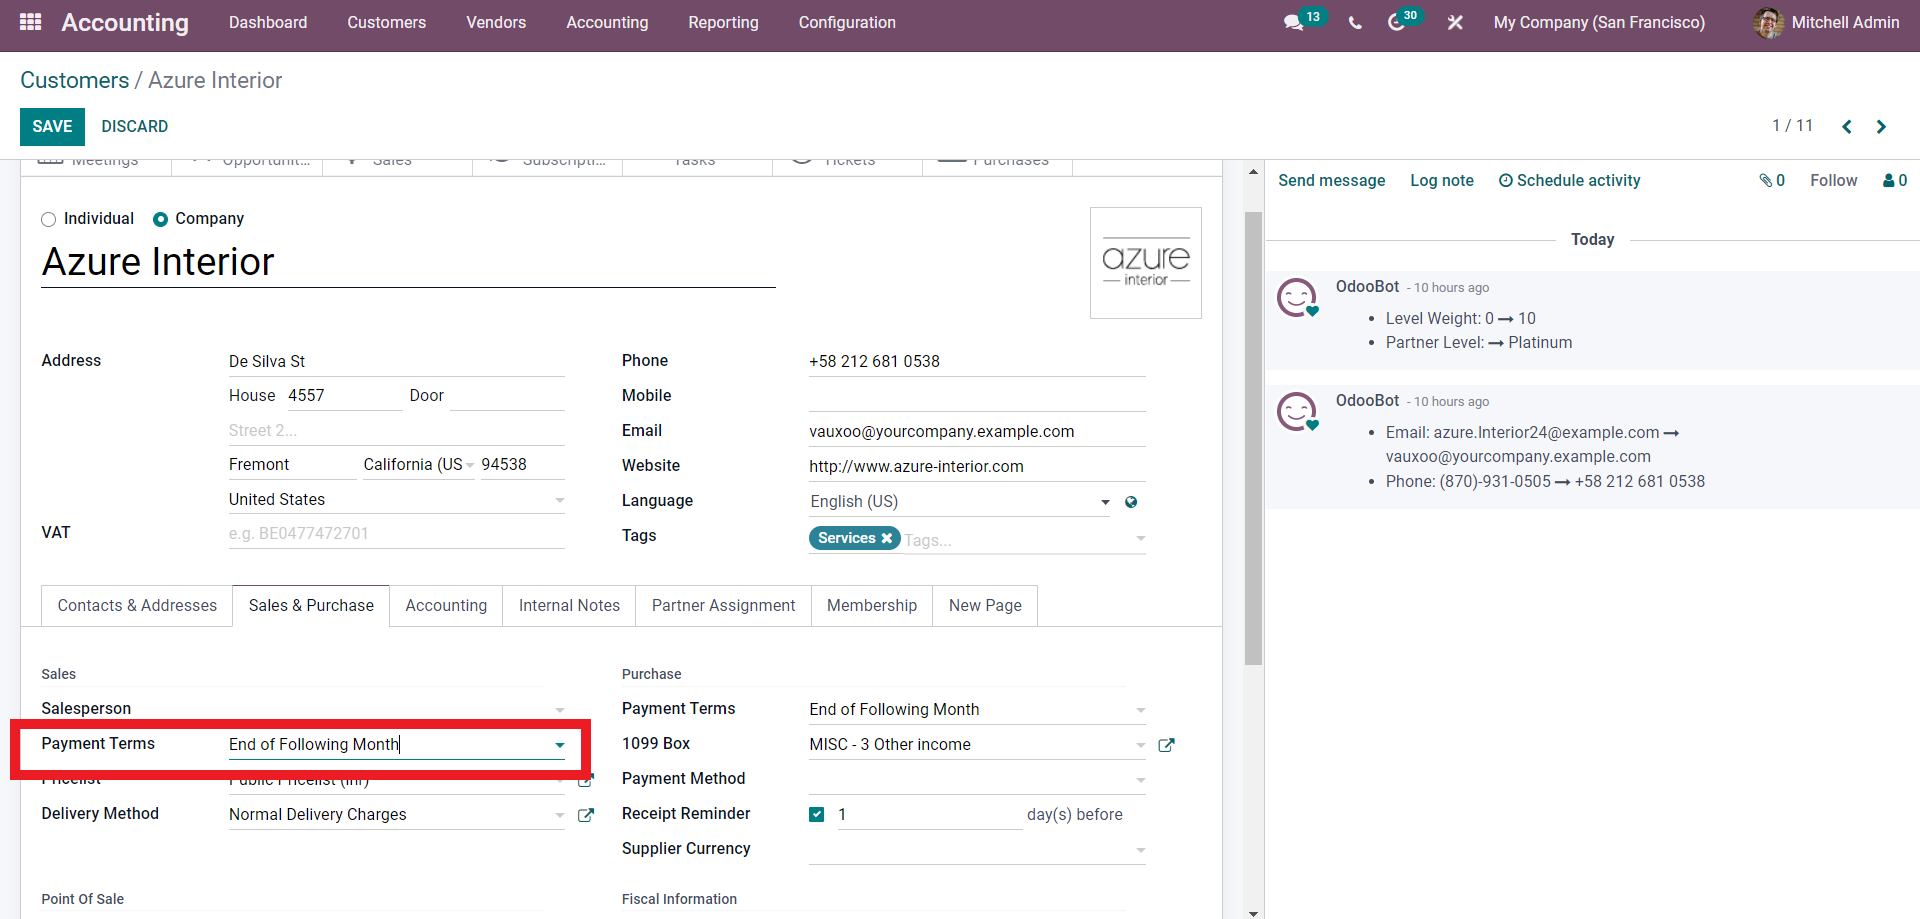Screen dimensions: 1920x919
Task: Click the VAT input field
Action: pyautogui.click(x=396, y=534)
